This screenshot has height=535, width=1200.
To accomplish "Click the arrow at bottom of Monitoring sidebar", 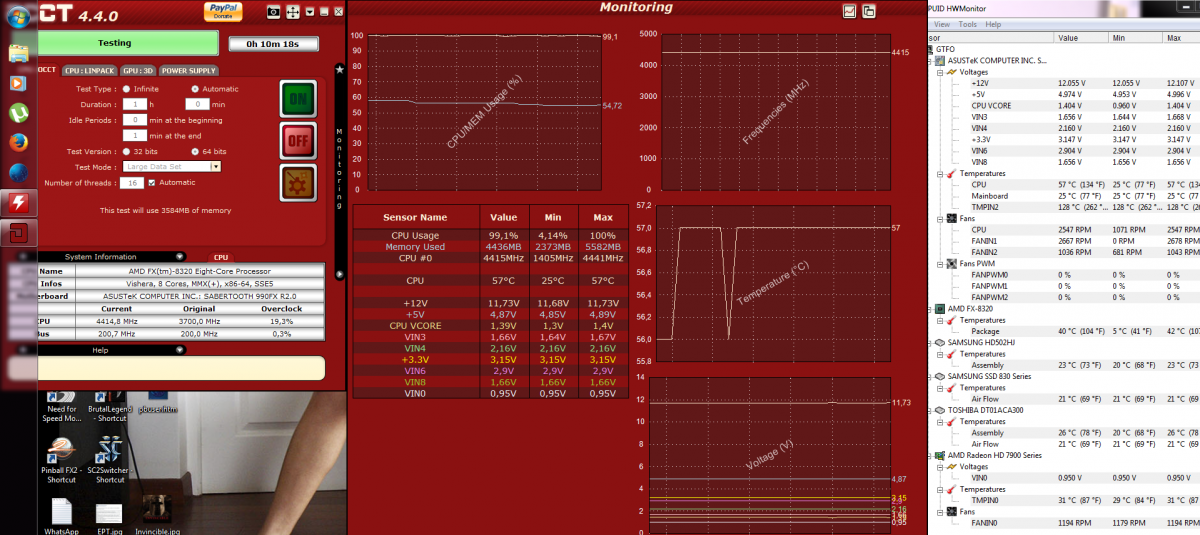I will tap(339, 273).
